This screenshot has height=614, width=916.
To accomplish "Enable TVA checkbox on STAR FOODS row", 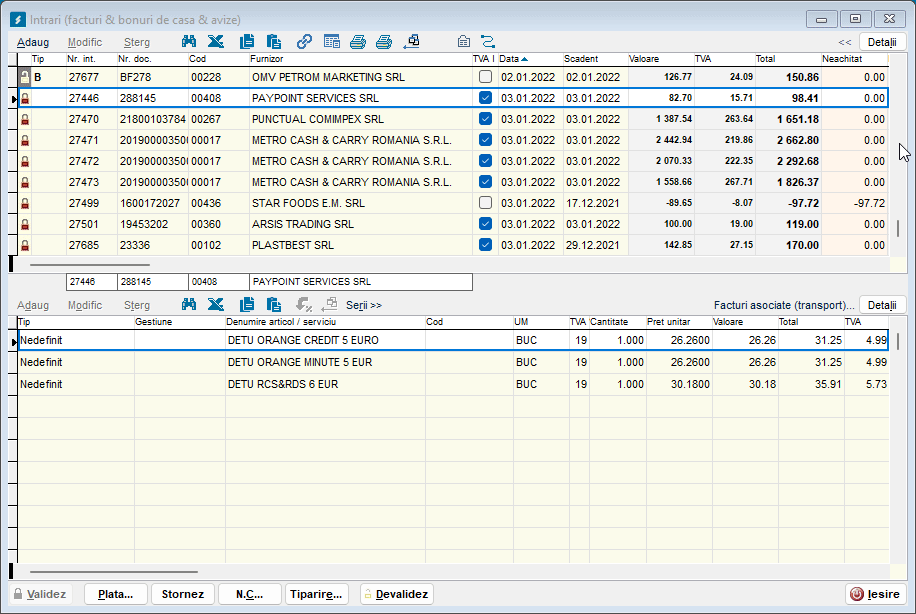I will [x=485, y=203].
